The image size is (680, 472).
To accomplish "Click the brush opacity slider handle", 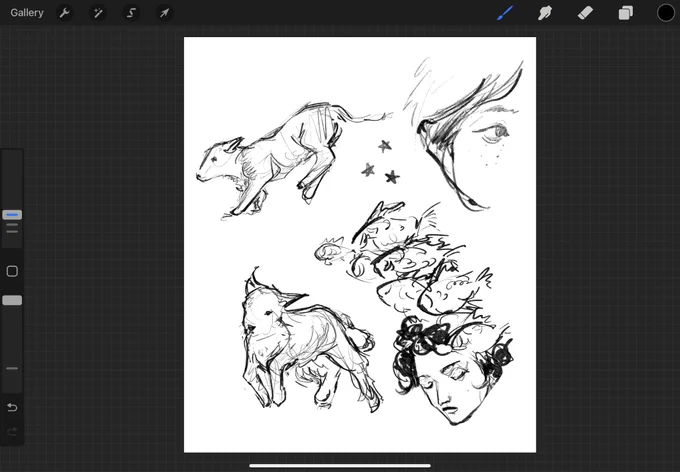I will tap(12, 300).
